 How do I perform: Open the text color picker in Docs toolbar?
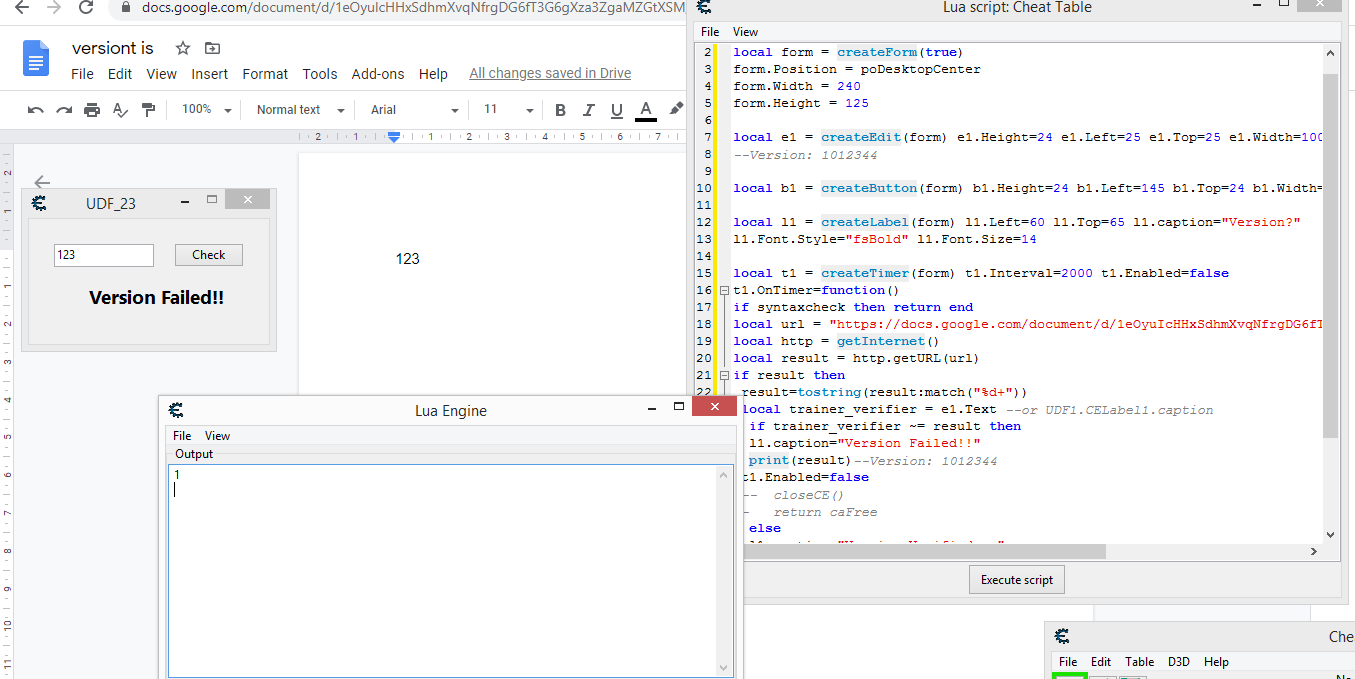click(646, 110)
